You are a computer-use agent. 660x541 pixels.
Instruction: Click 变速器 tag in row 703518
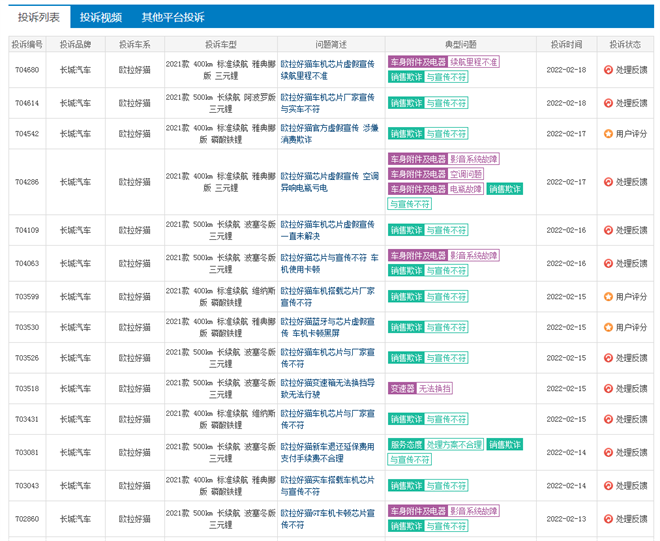tap(402, 389)
